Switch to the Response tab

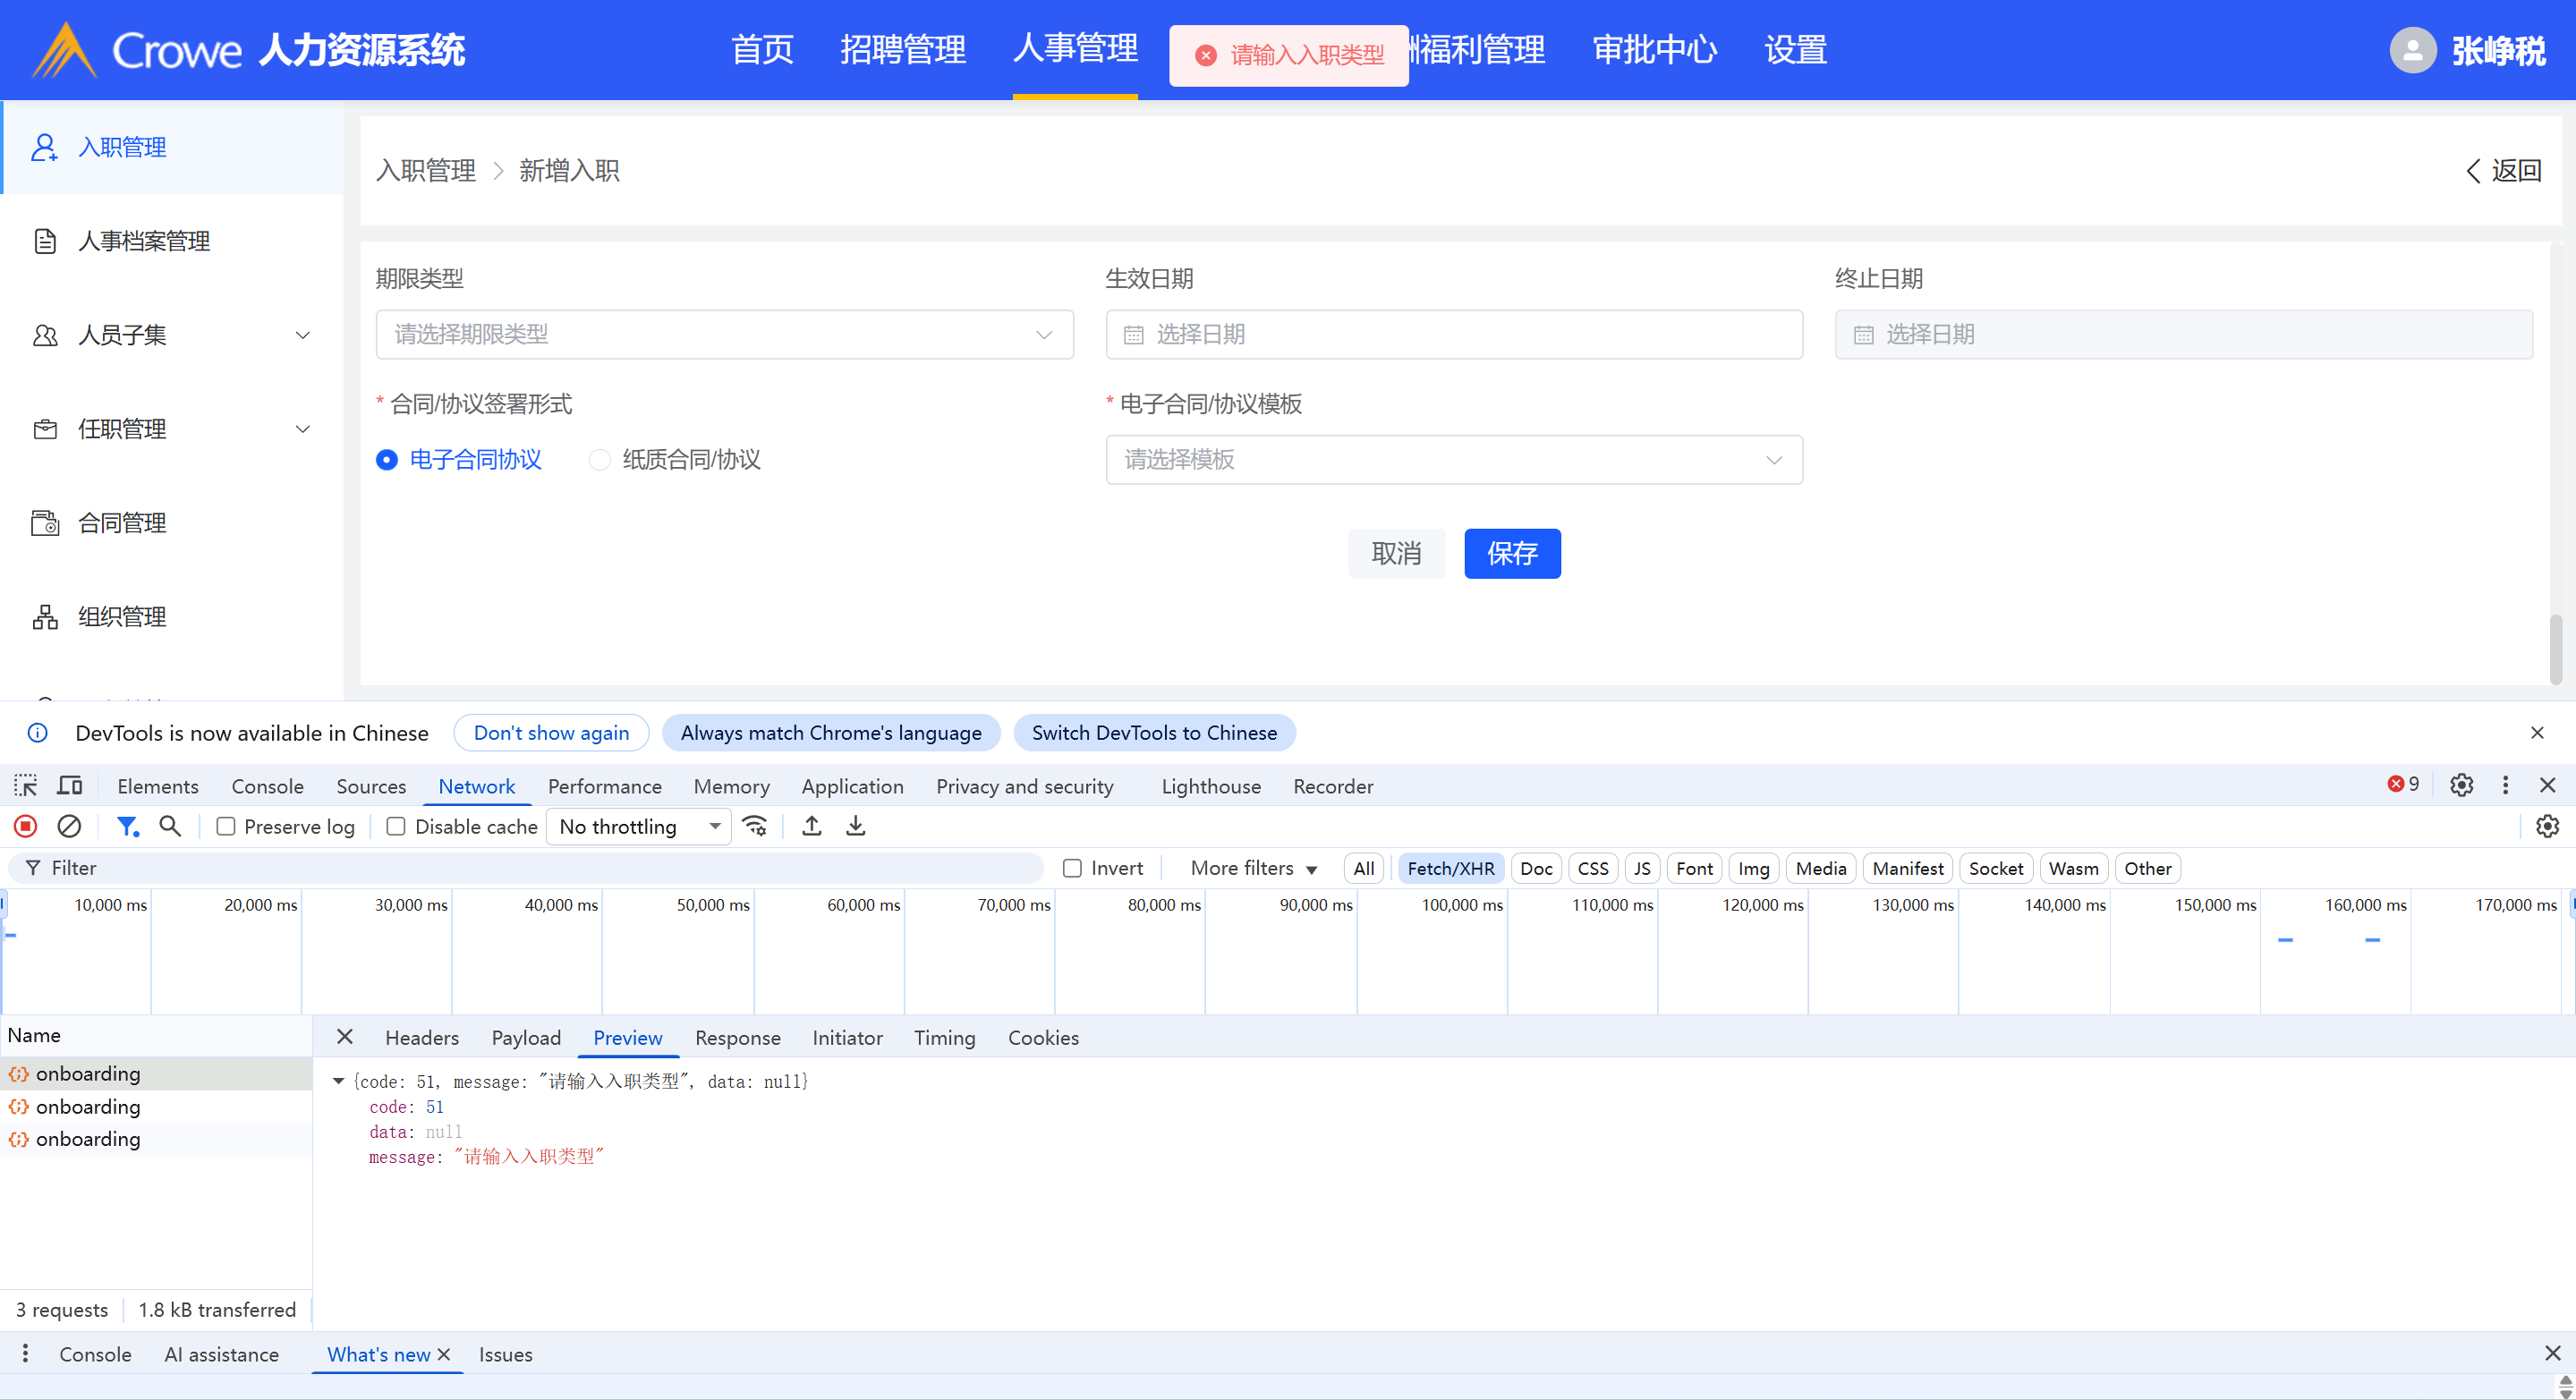pyautogui.click(x=737, y=1038)
